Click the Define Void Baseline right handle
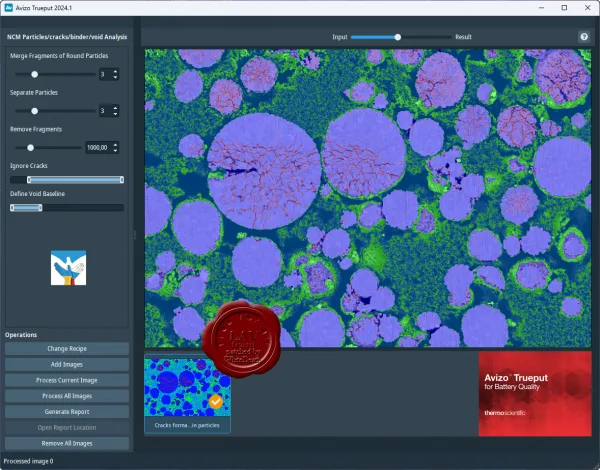This screenshot has height=470, width=600. (40, 207)
